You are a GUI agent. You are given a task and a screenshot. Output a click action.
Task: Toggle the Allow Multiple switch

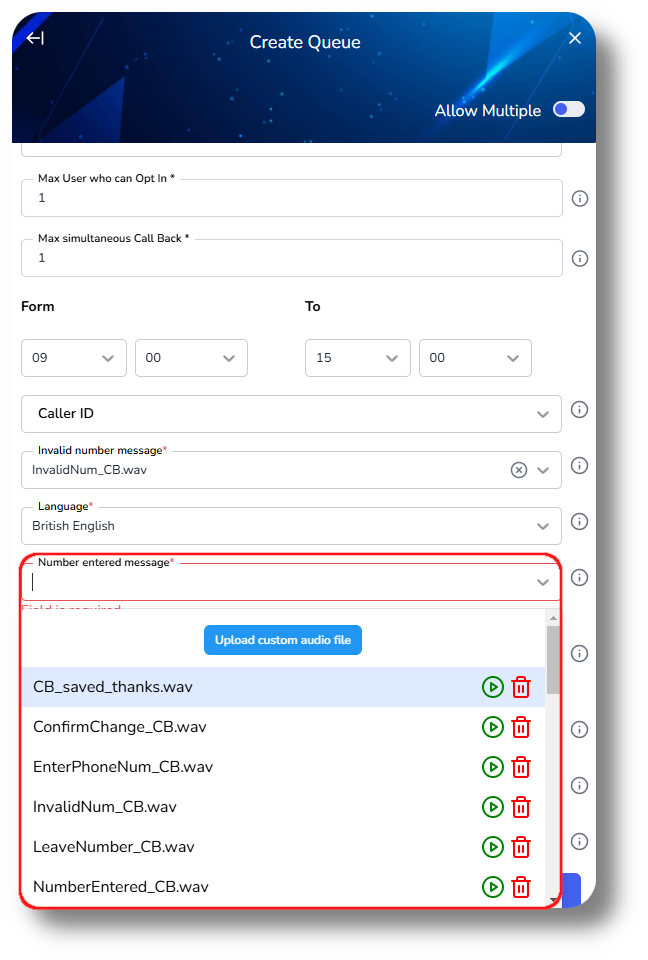568,110
